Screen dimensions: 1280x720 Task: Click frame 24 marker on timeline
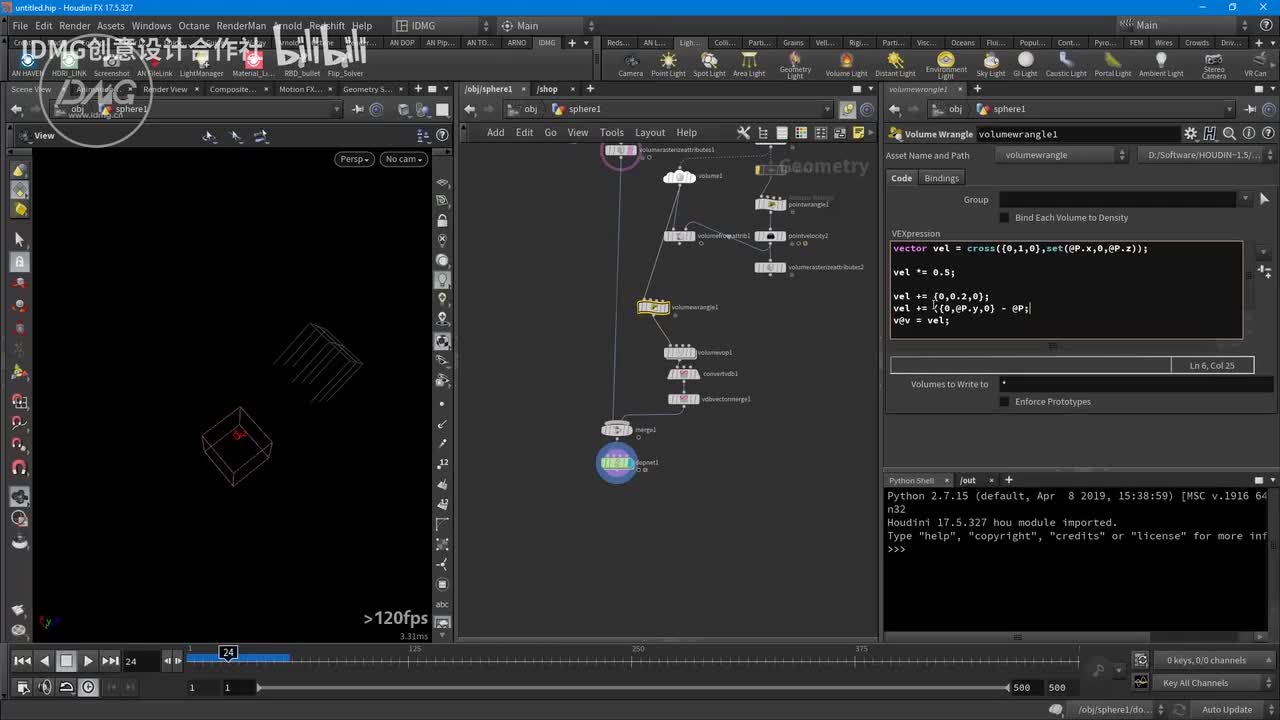coord(228,653)
